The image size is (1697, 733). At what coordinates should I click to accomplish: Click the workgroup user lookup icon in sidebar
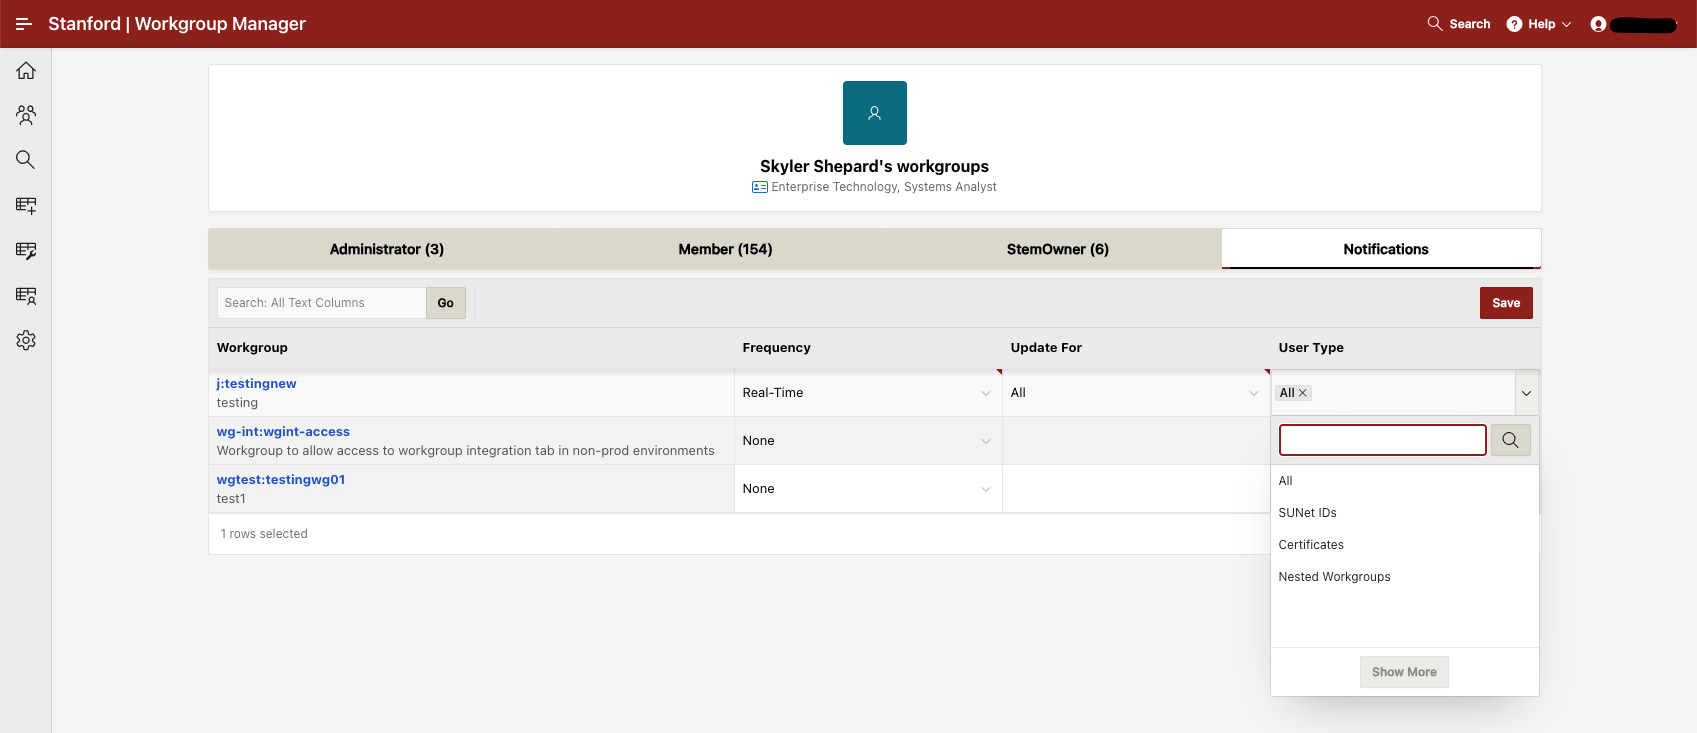click(x=26, y=295)
